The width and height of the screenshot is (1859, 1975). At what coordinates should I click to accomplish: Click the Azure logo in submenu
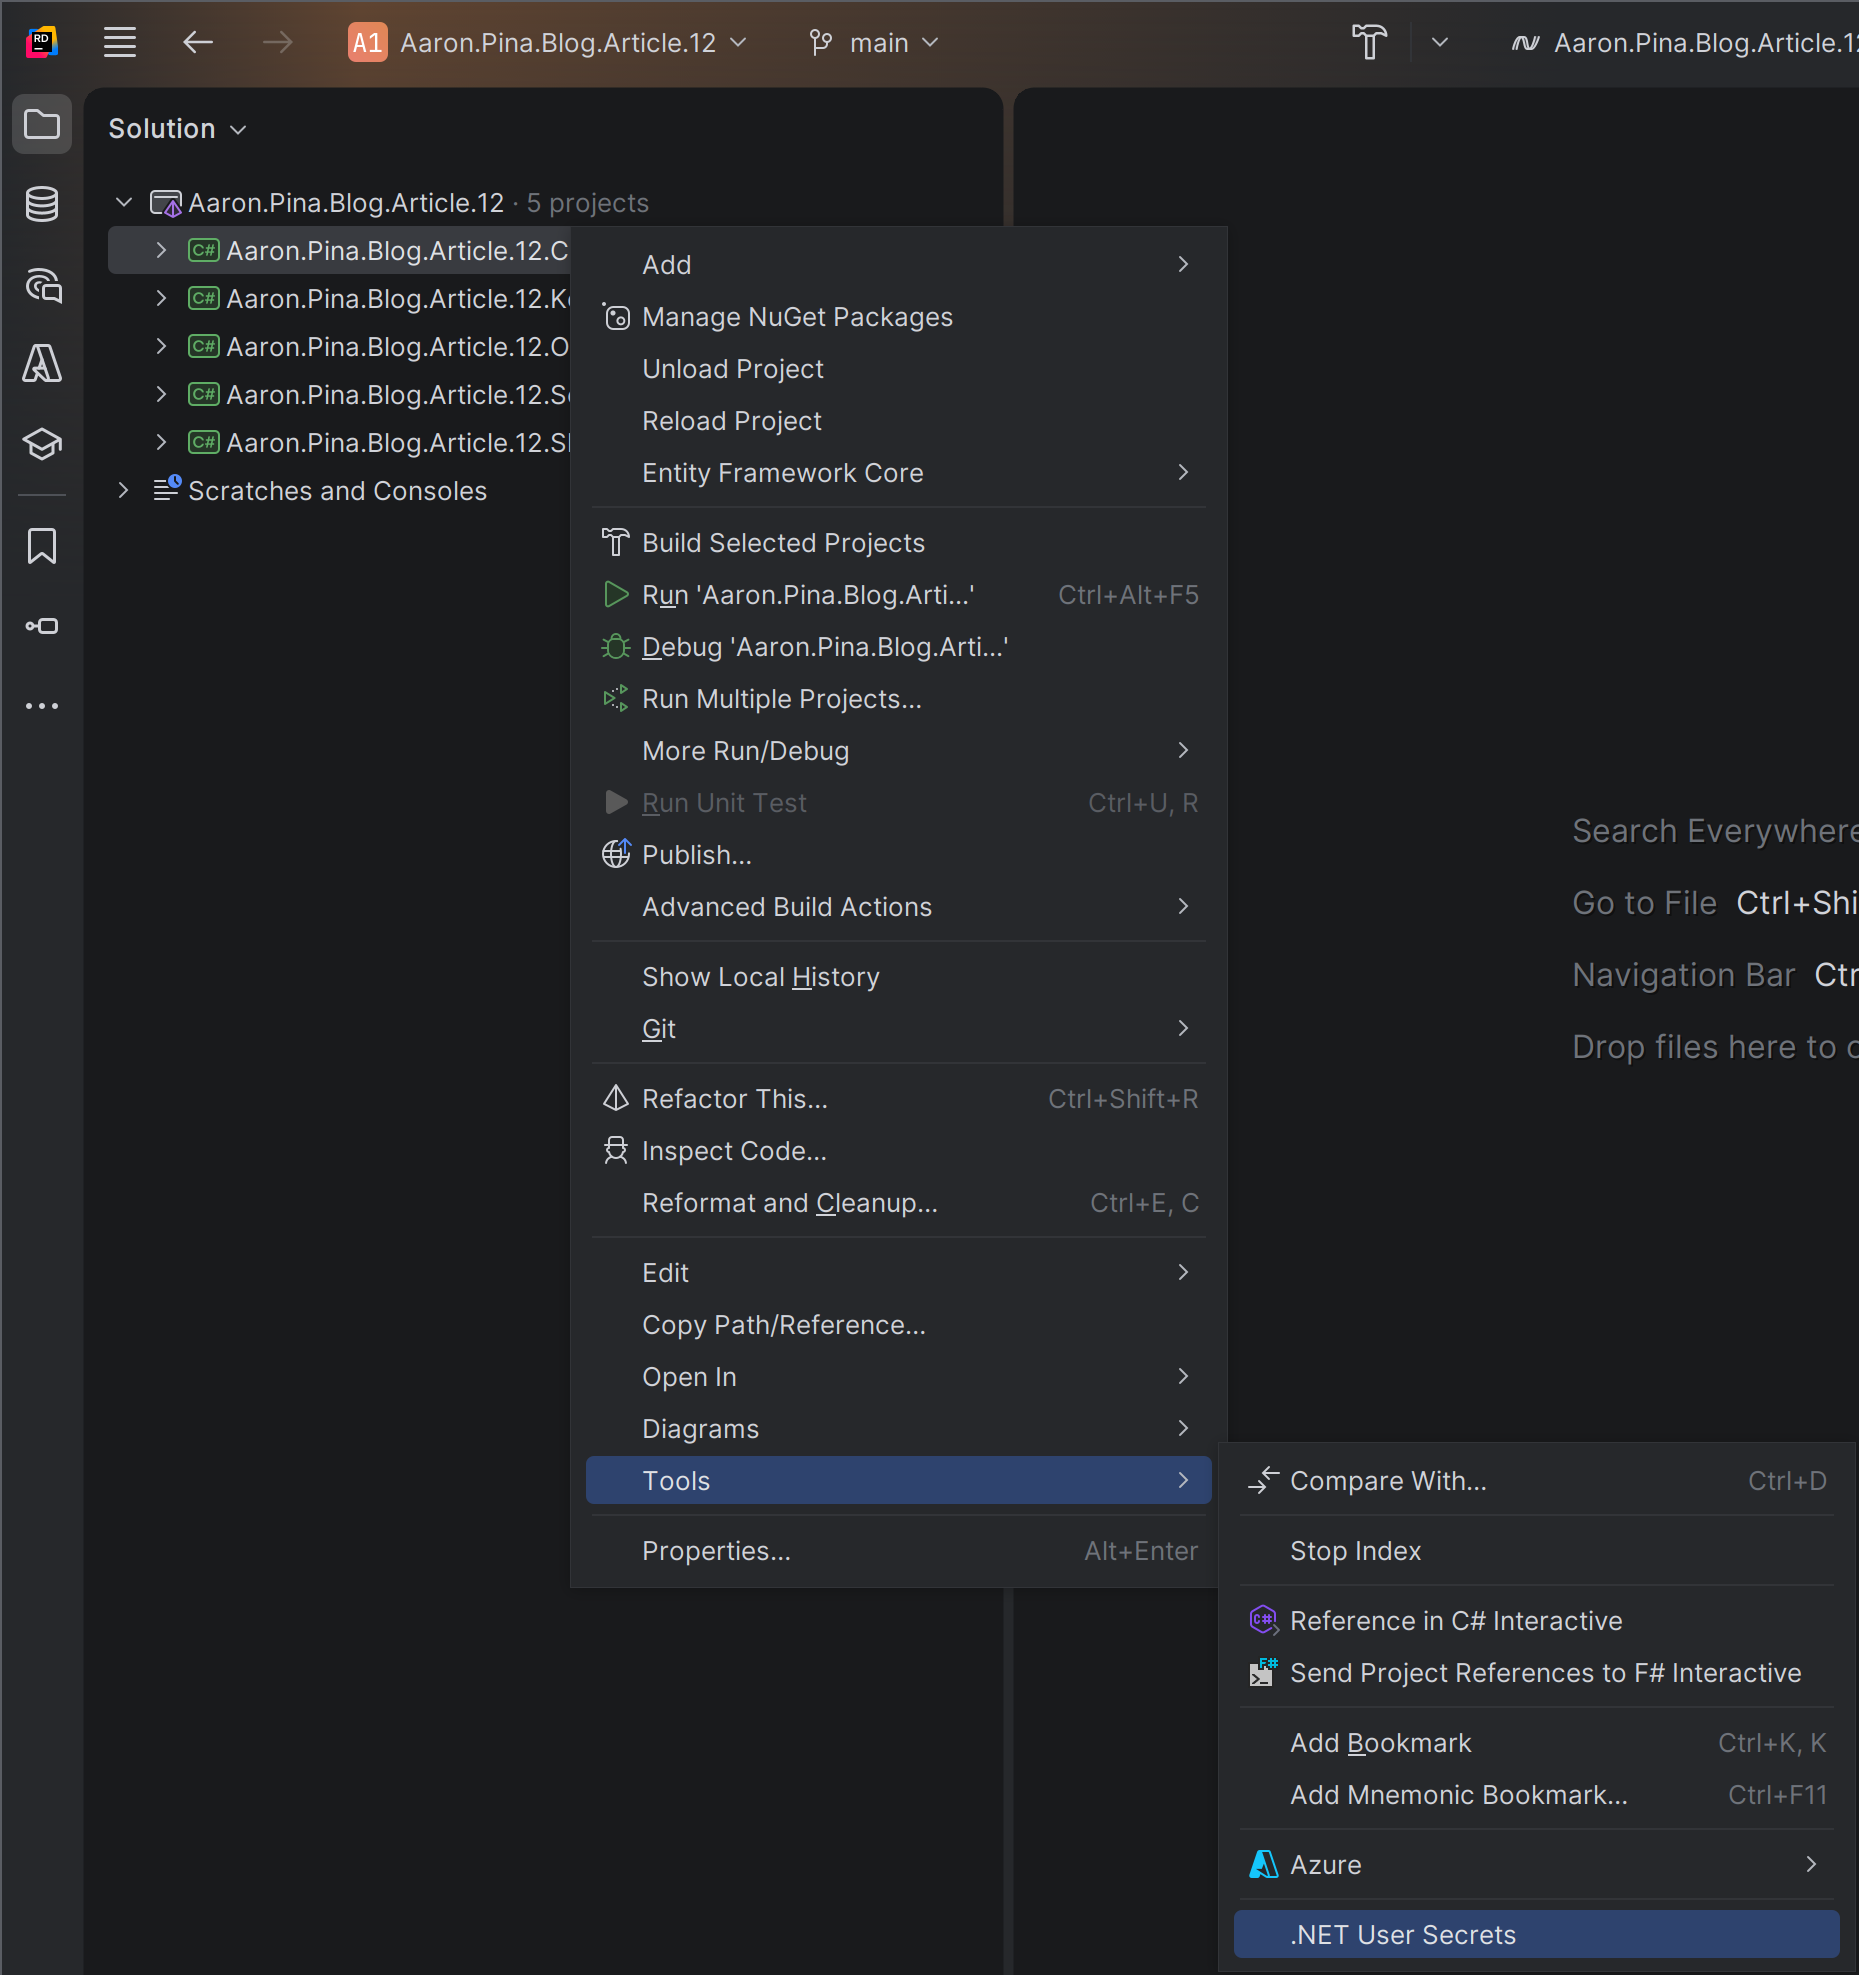tap(1264, 1865)
